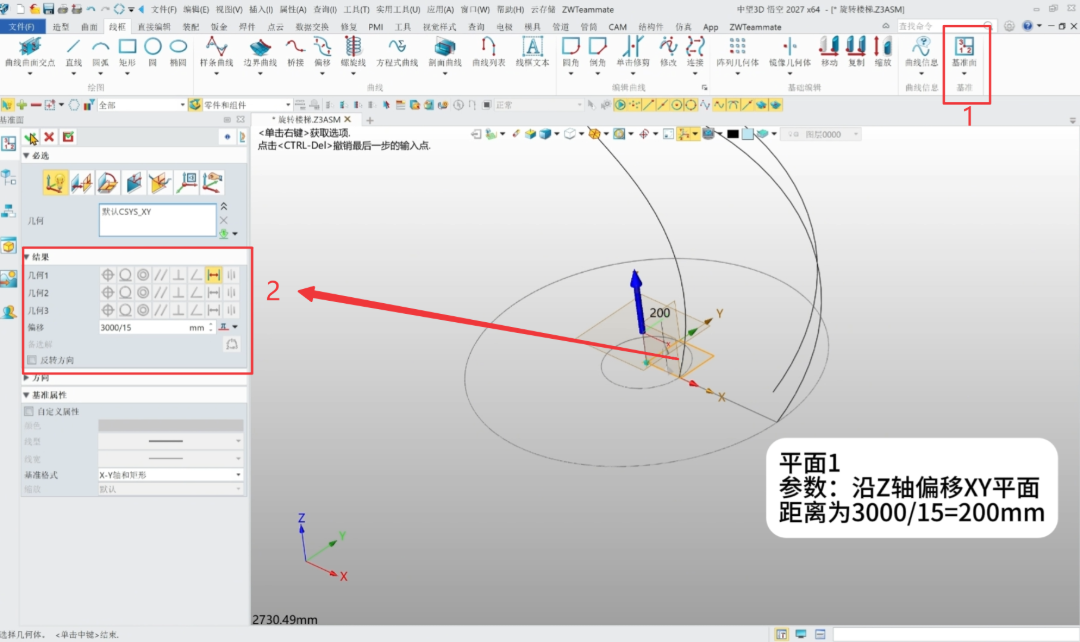Click the save icon in quick access toolbar
1080x642 pixels.
pyautogui.click(x=48, y=9)
